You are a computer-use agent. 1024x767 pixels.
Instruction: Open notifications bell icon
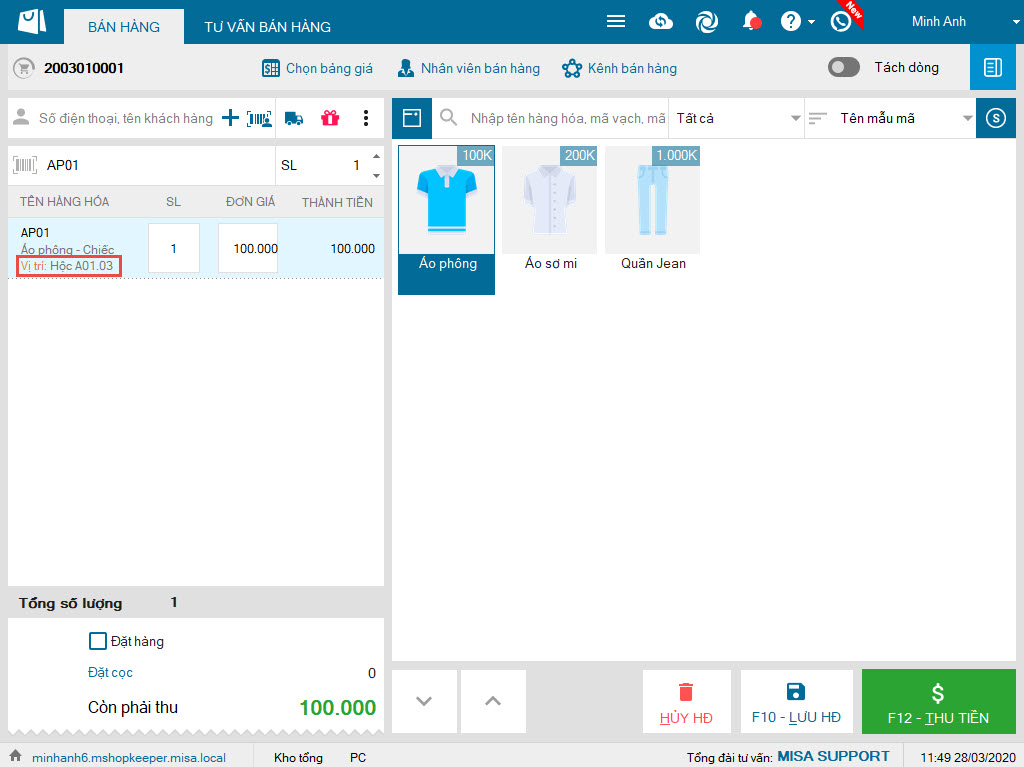pyautogui.click(x=752, y=22)
